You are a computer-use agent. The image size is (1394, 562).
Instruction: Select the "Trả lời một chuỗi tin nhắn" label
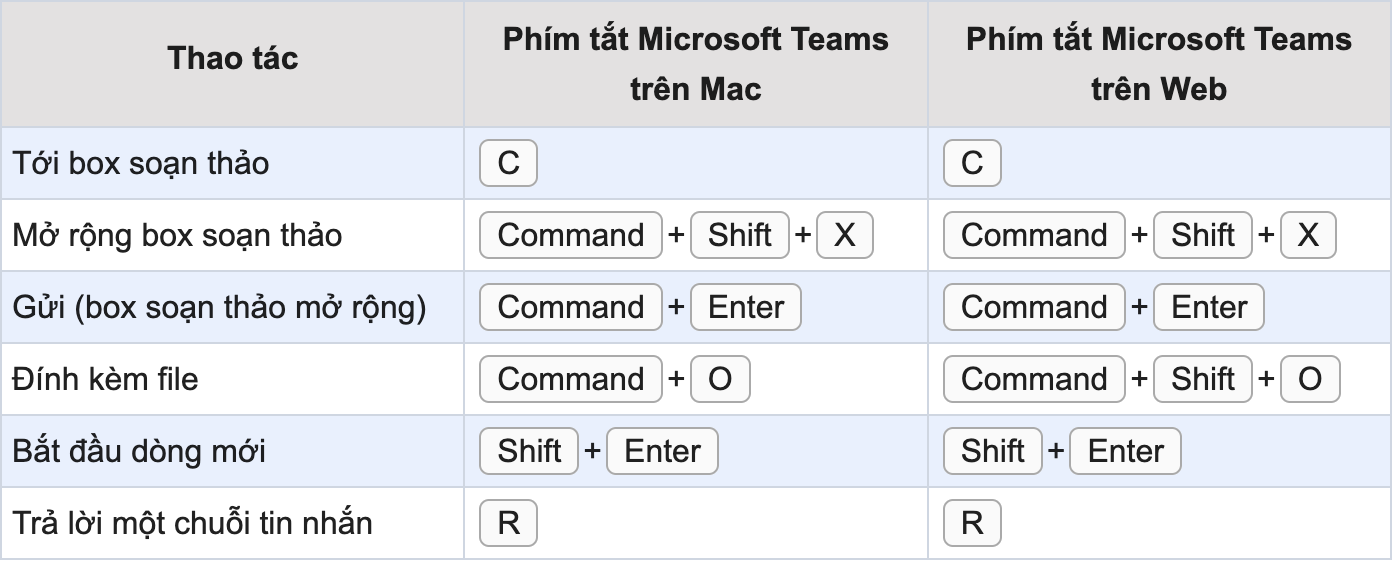pos(192,523)
